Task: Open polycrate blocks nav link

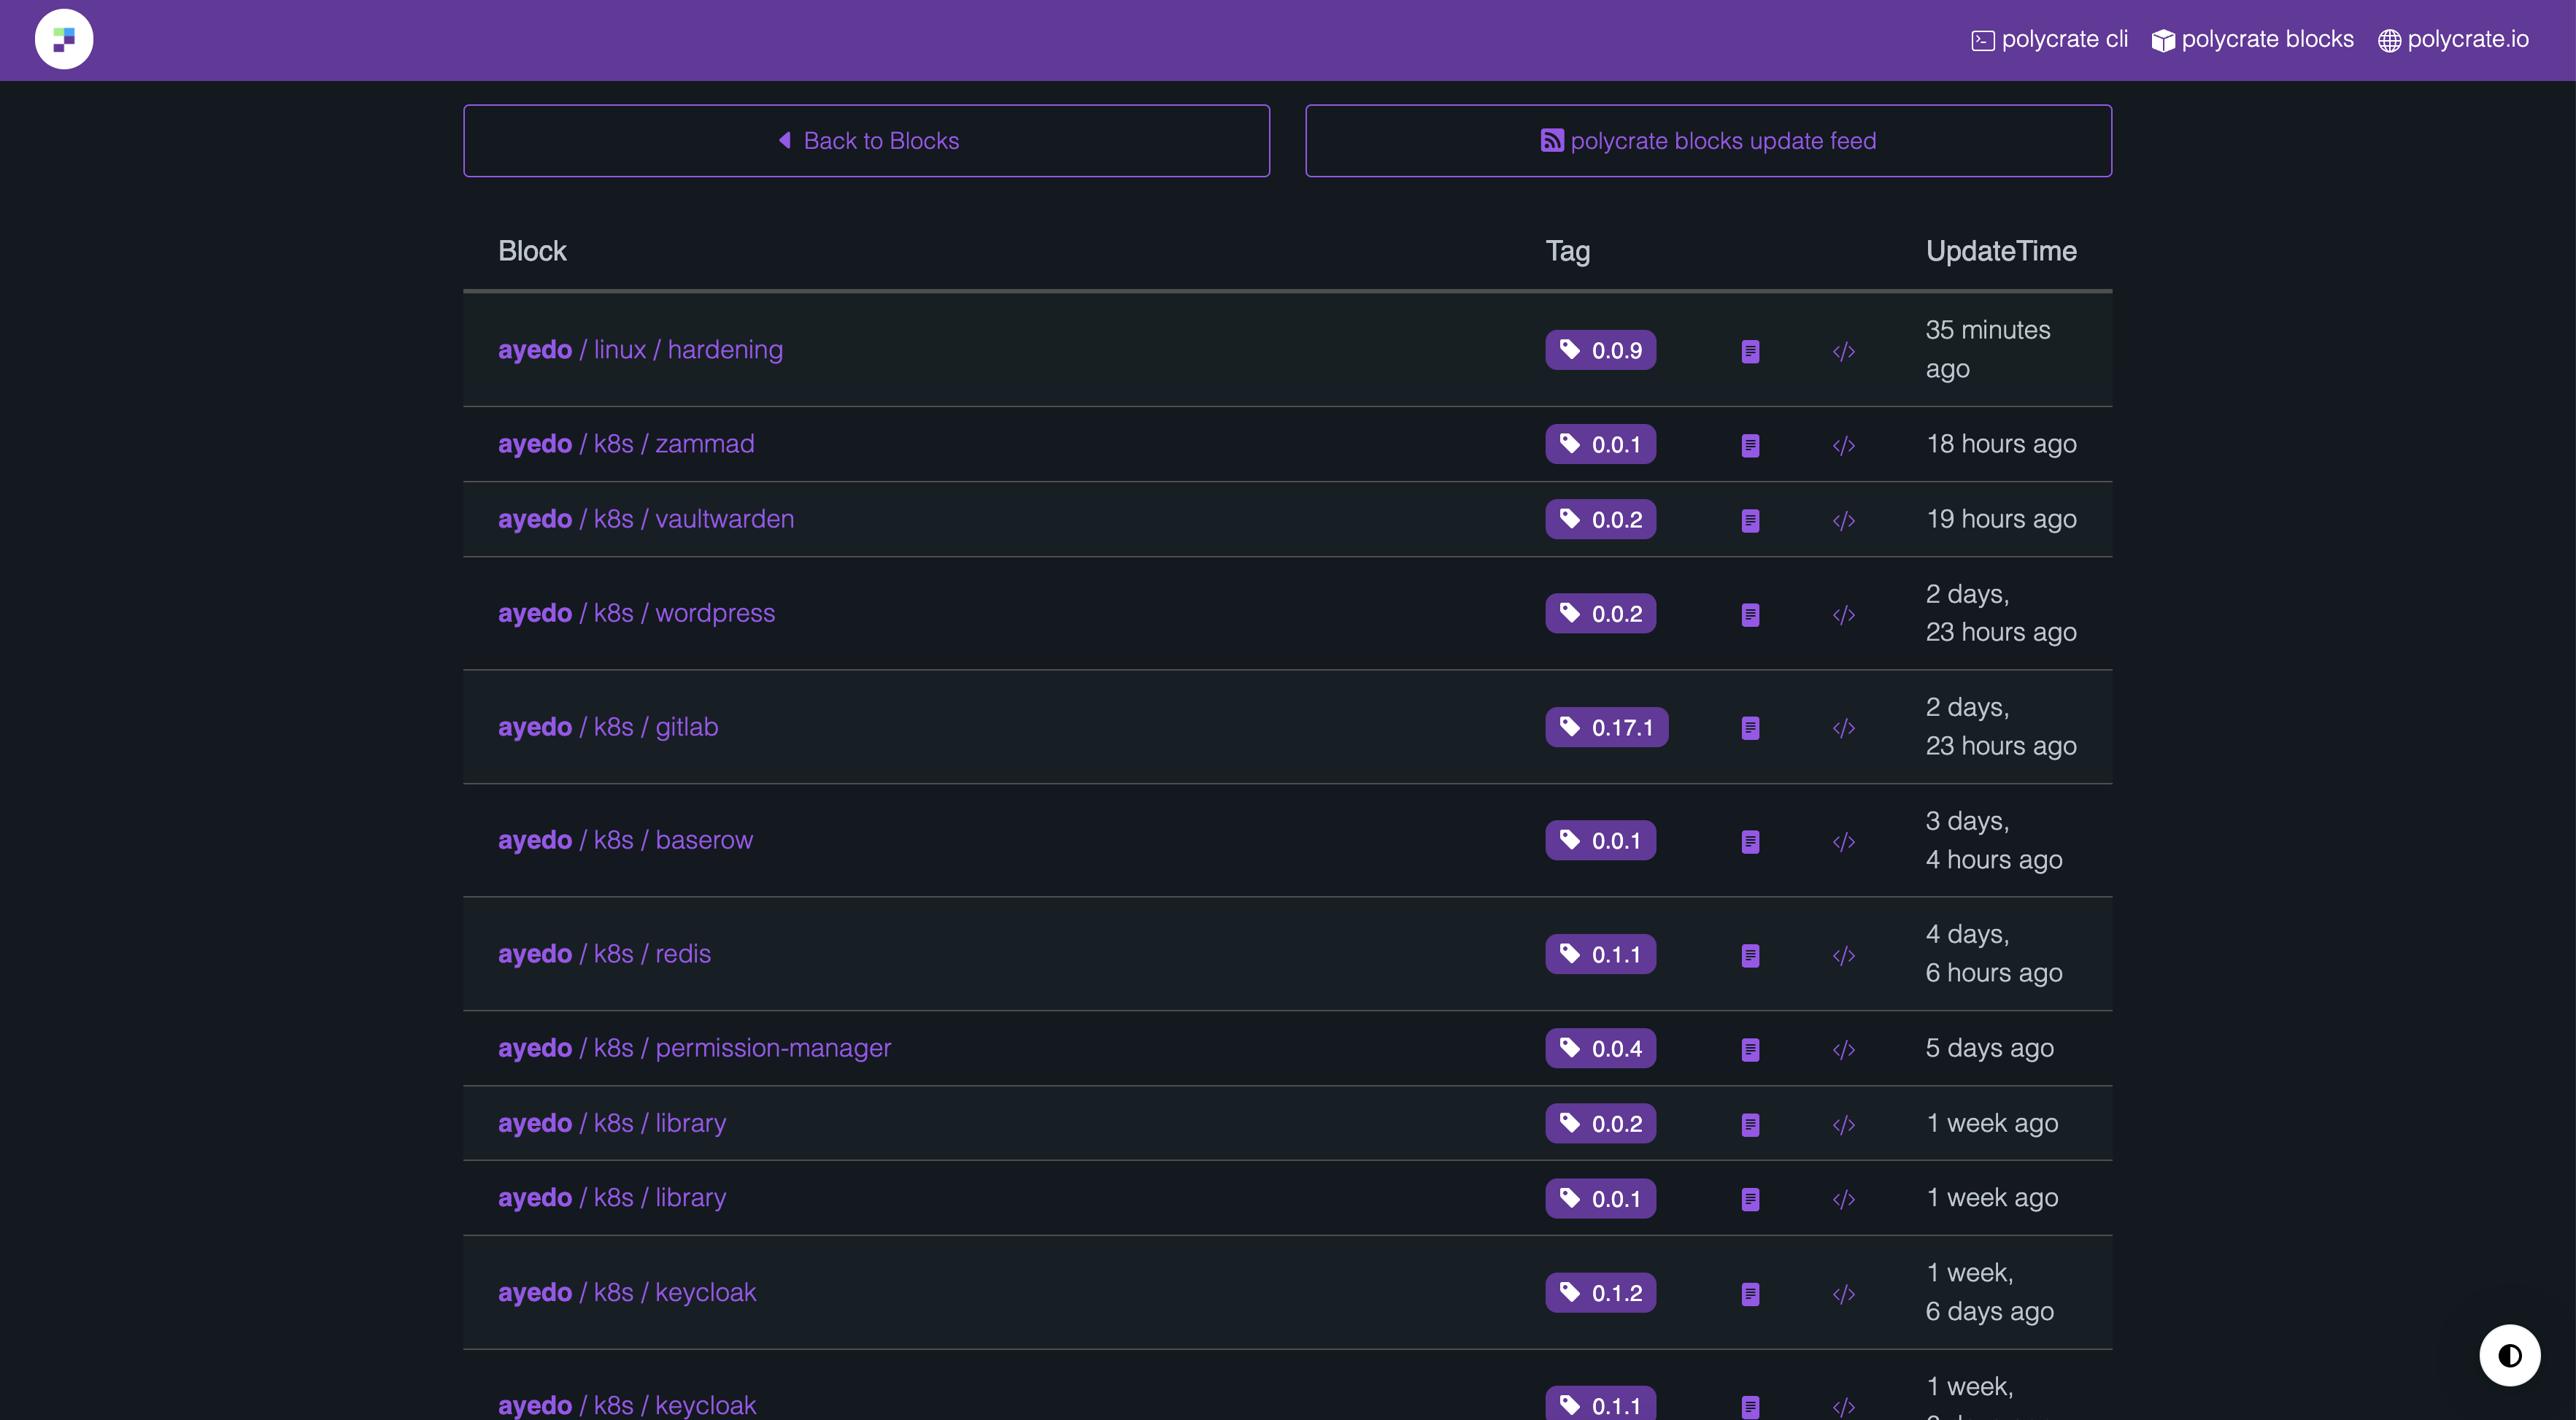Action: pos(2252,39)
